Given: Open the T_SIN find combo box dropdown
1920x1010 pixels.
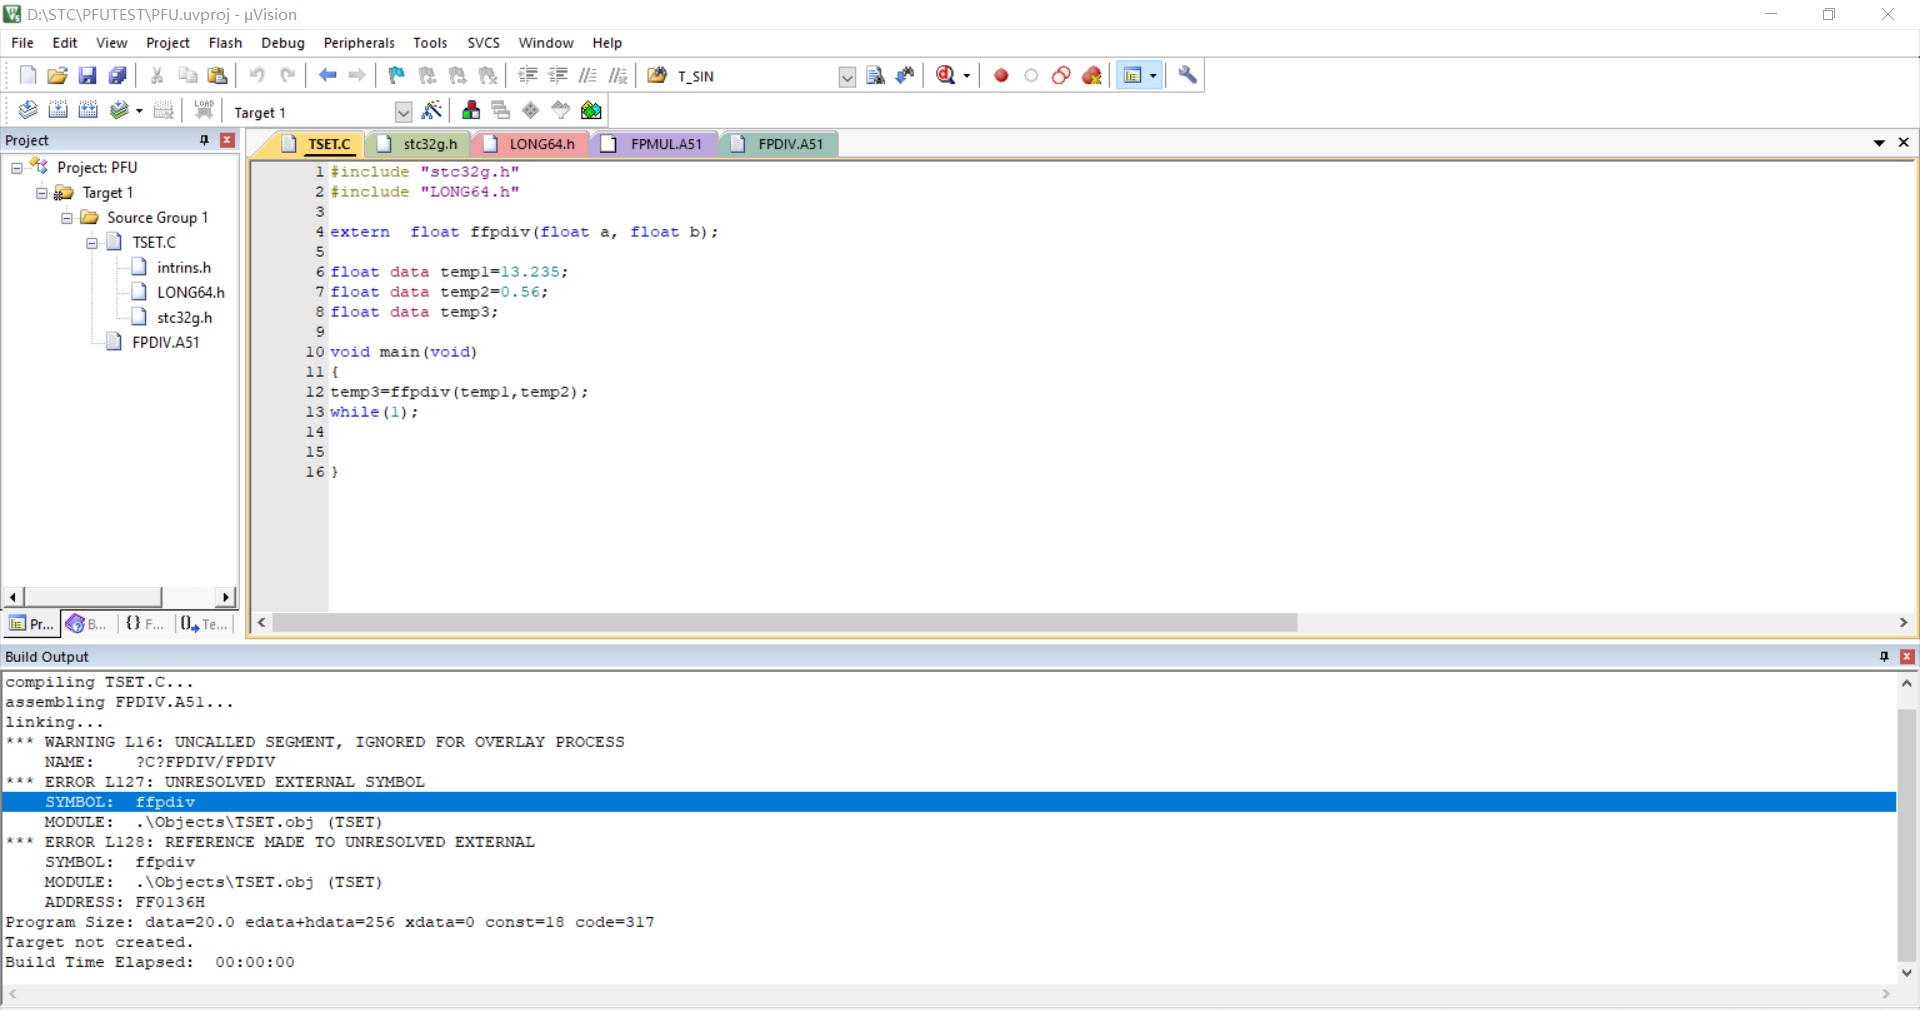Looking at the screenshot, I should (x=847, y=77).
